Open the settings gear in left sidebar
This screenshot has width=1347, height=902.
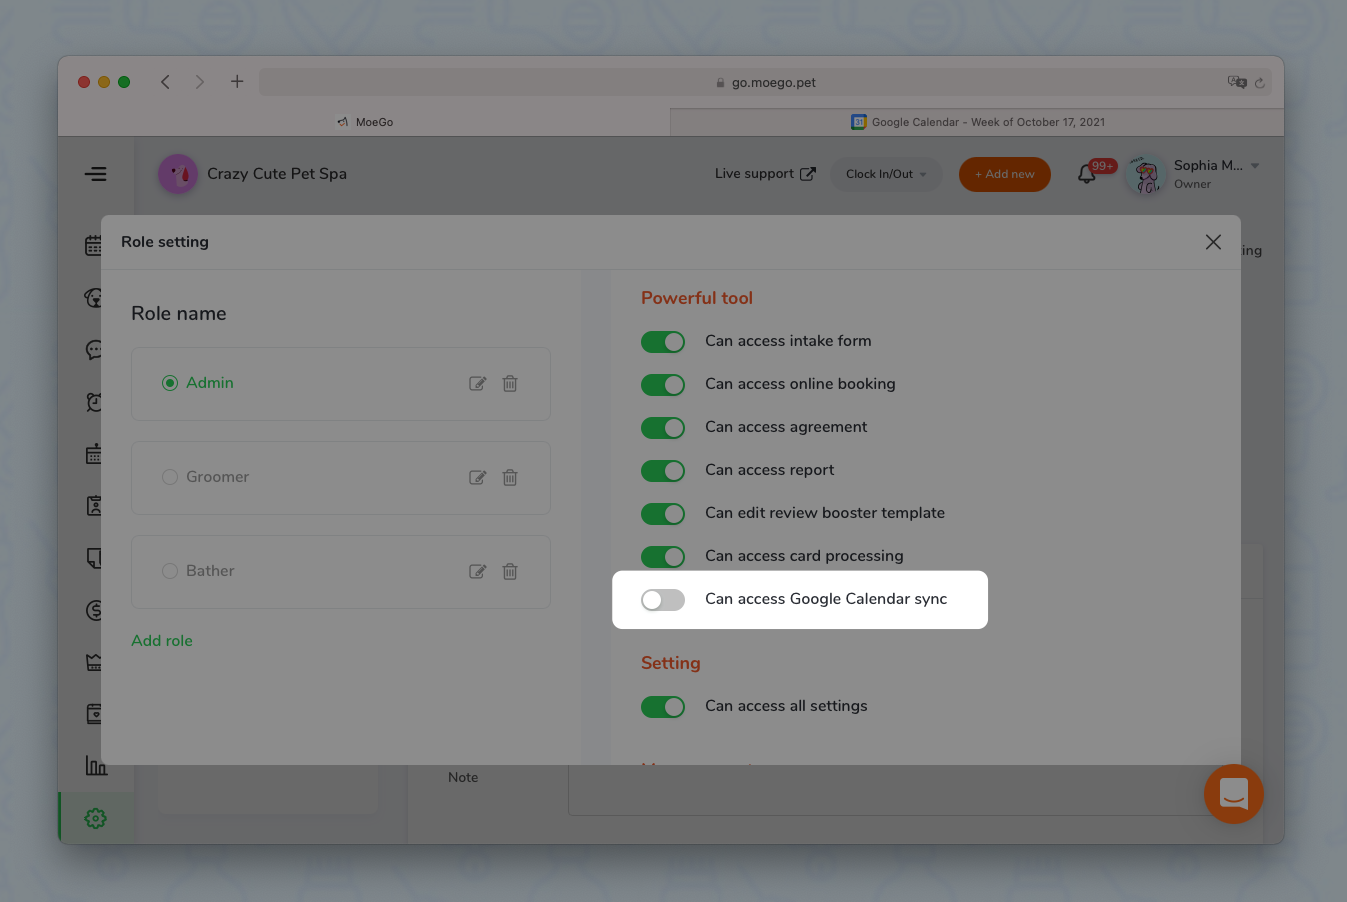pos(96,818)
